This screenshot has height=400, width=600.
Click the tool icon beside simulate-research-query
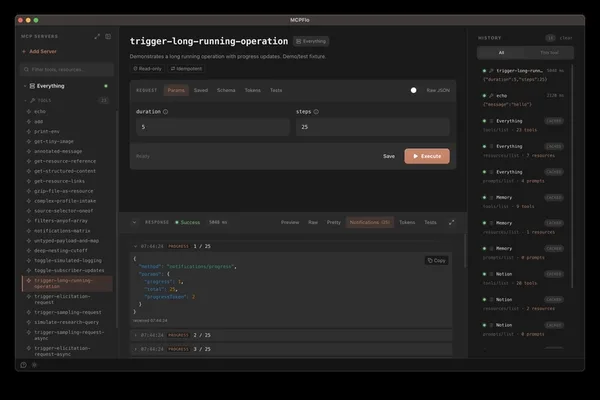pos(29,322)
